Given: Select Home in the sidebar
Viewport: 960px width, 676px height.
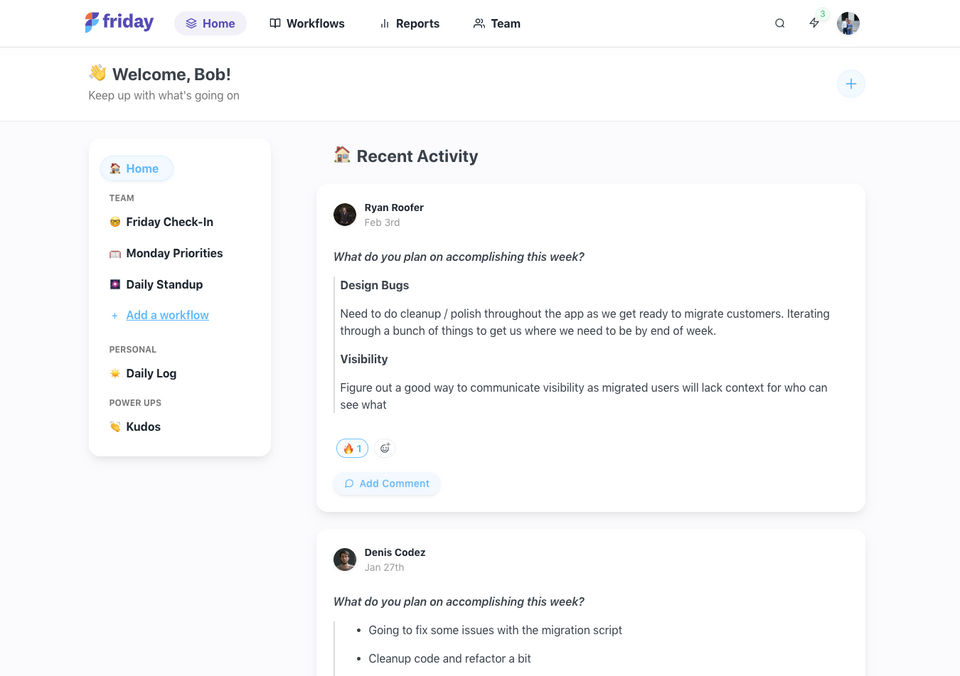Looking at the screenshot, I should click(x=137, y=168).
